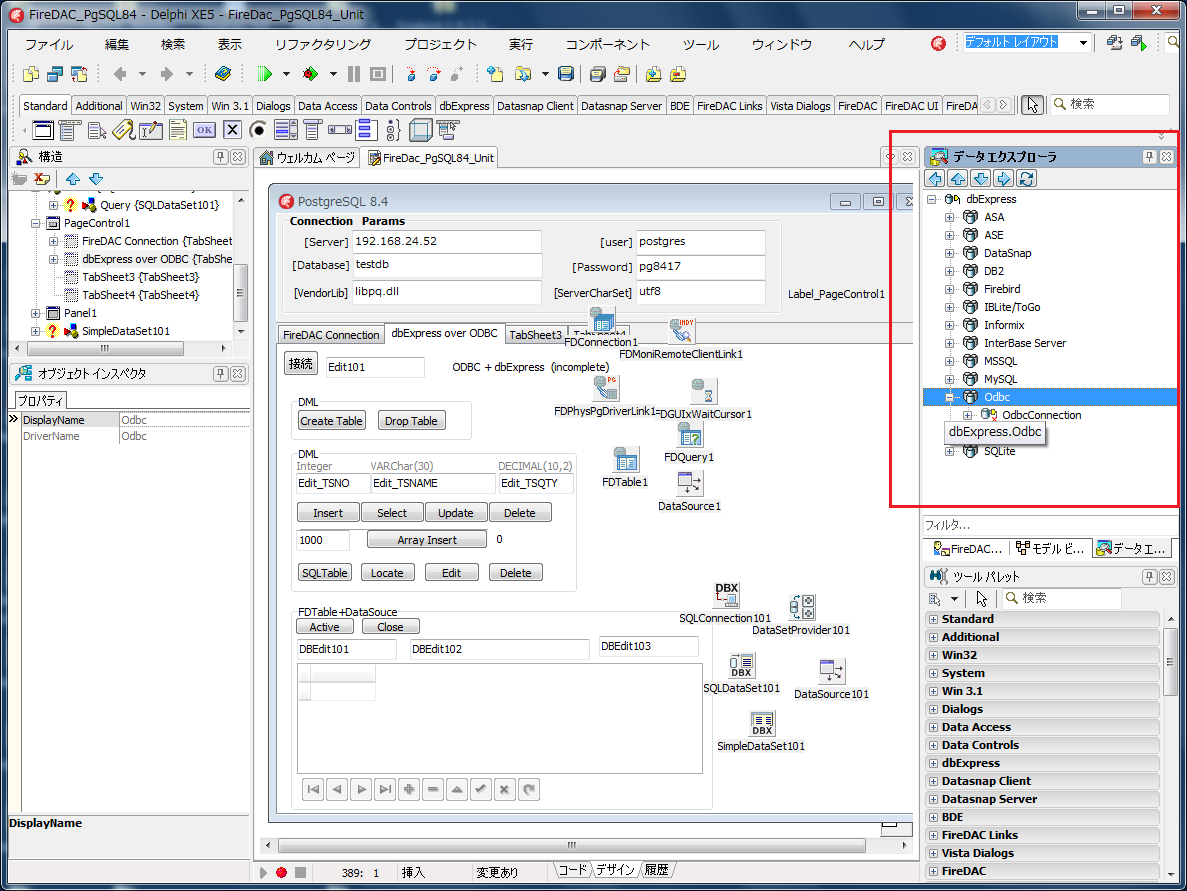Open help via the blue book icon
The image size is (1187, 891).
(x=223, y=74)
